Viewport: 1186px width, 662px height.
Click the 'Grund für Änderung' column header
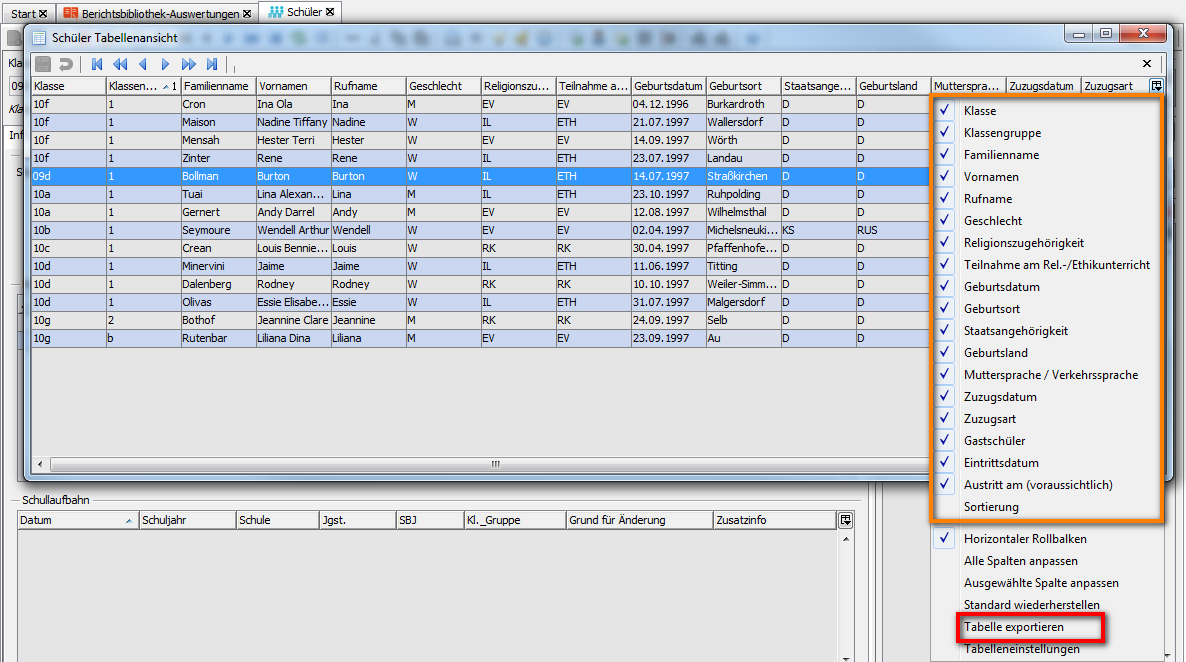click(639, 520)
